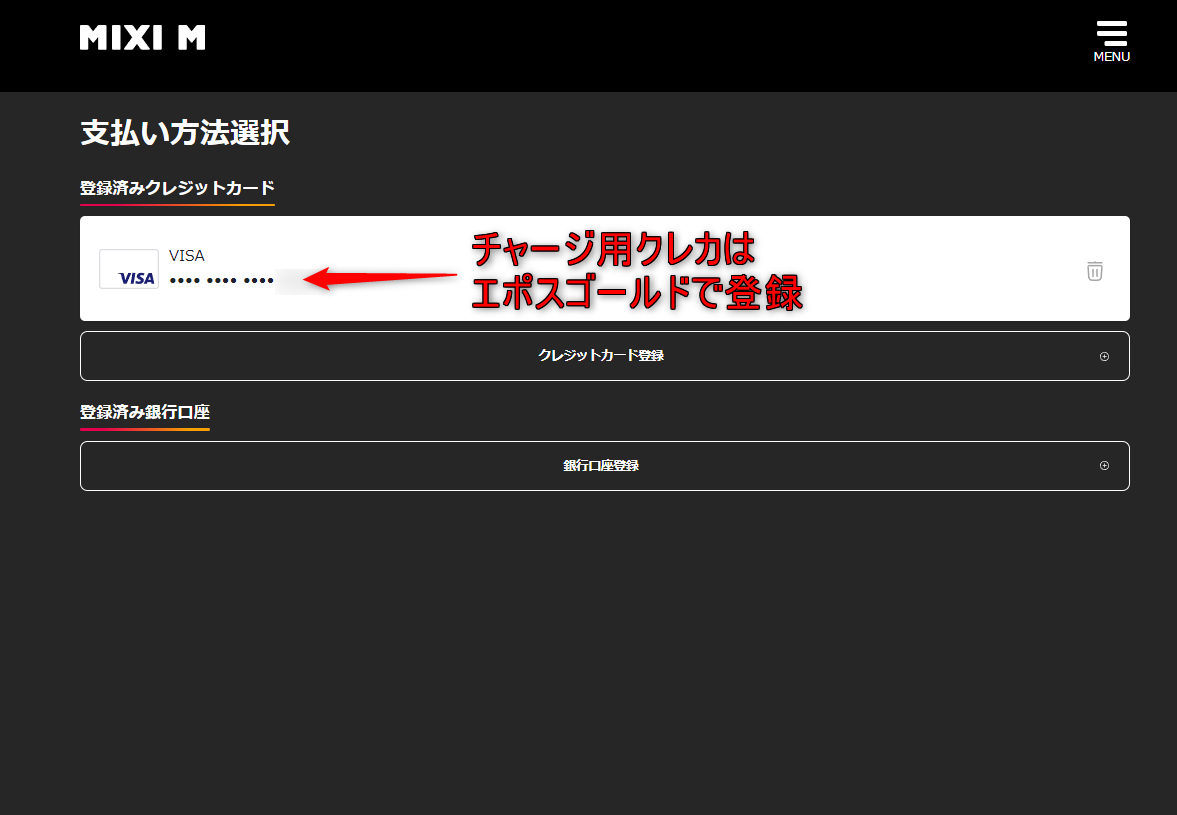This screenshot has width=1177, height=815.
Task: Expand the credit card registration row
Action: 599,356
